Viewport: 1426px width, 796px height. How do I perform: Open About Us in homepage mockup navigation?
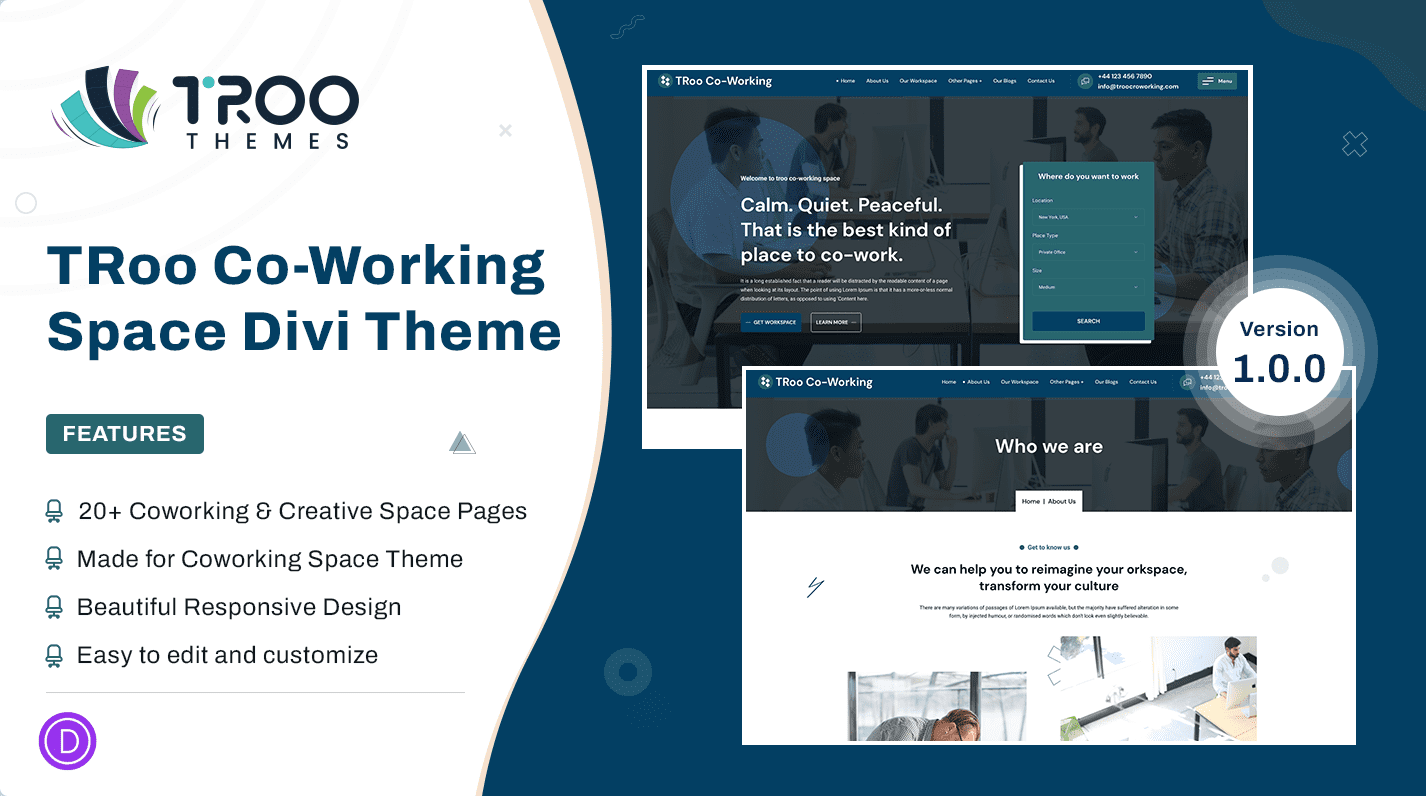877,81
